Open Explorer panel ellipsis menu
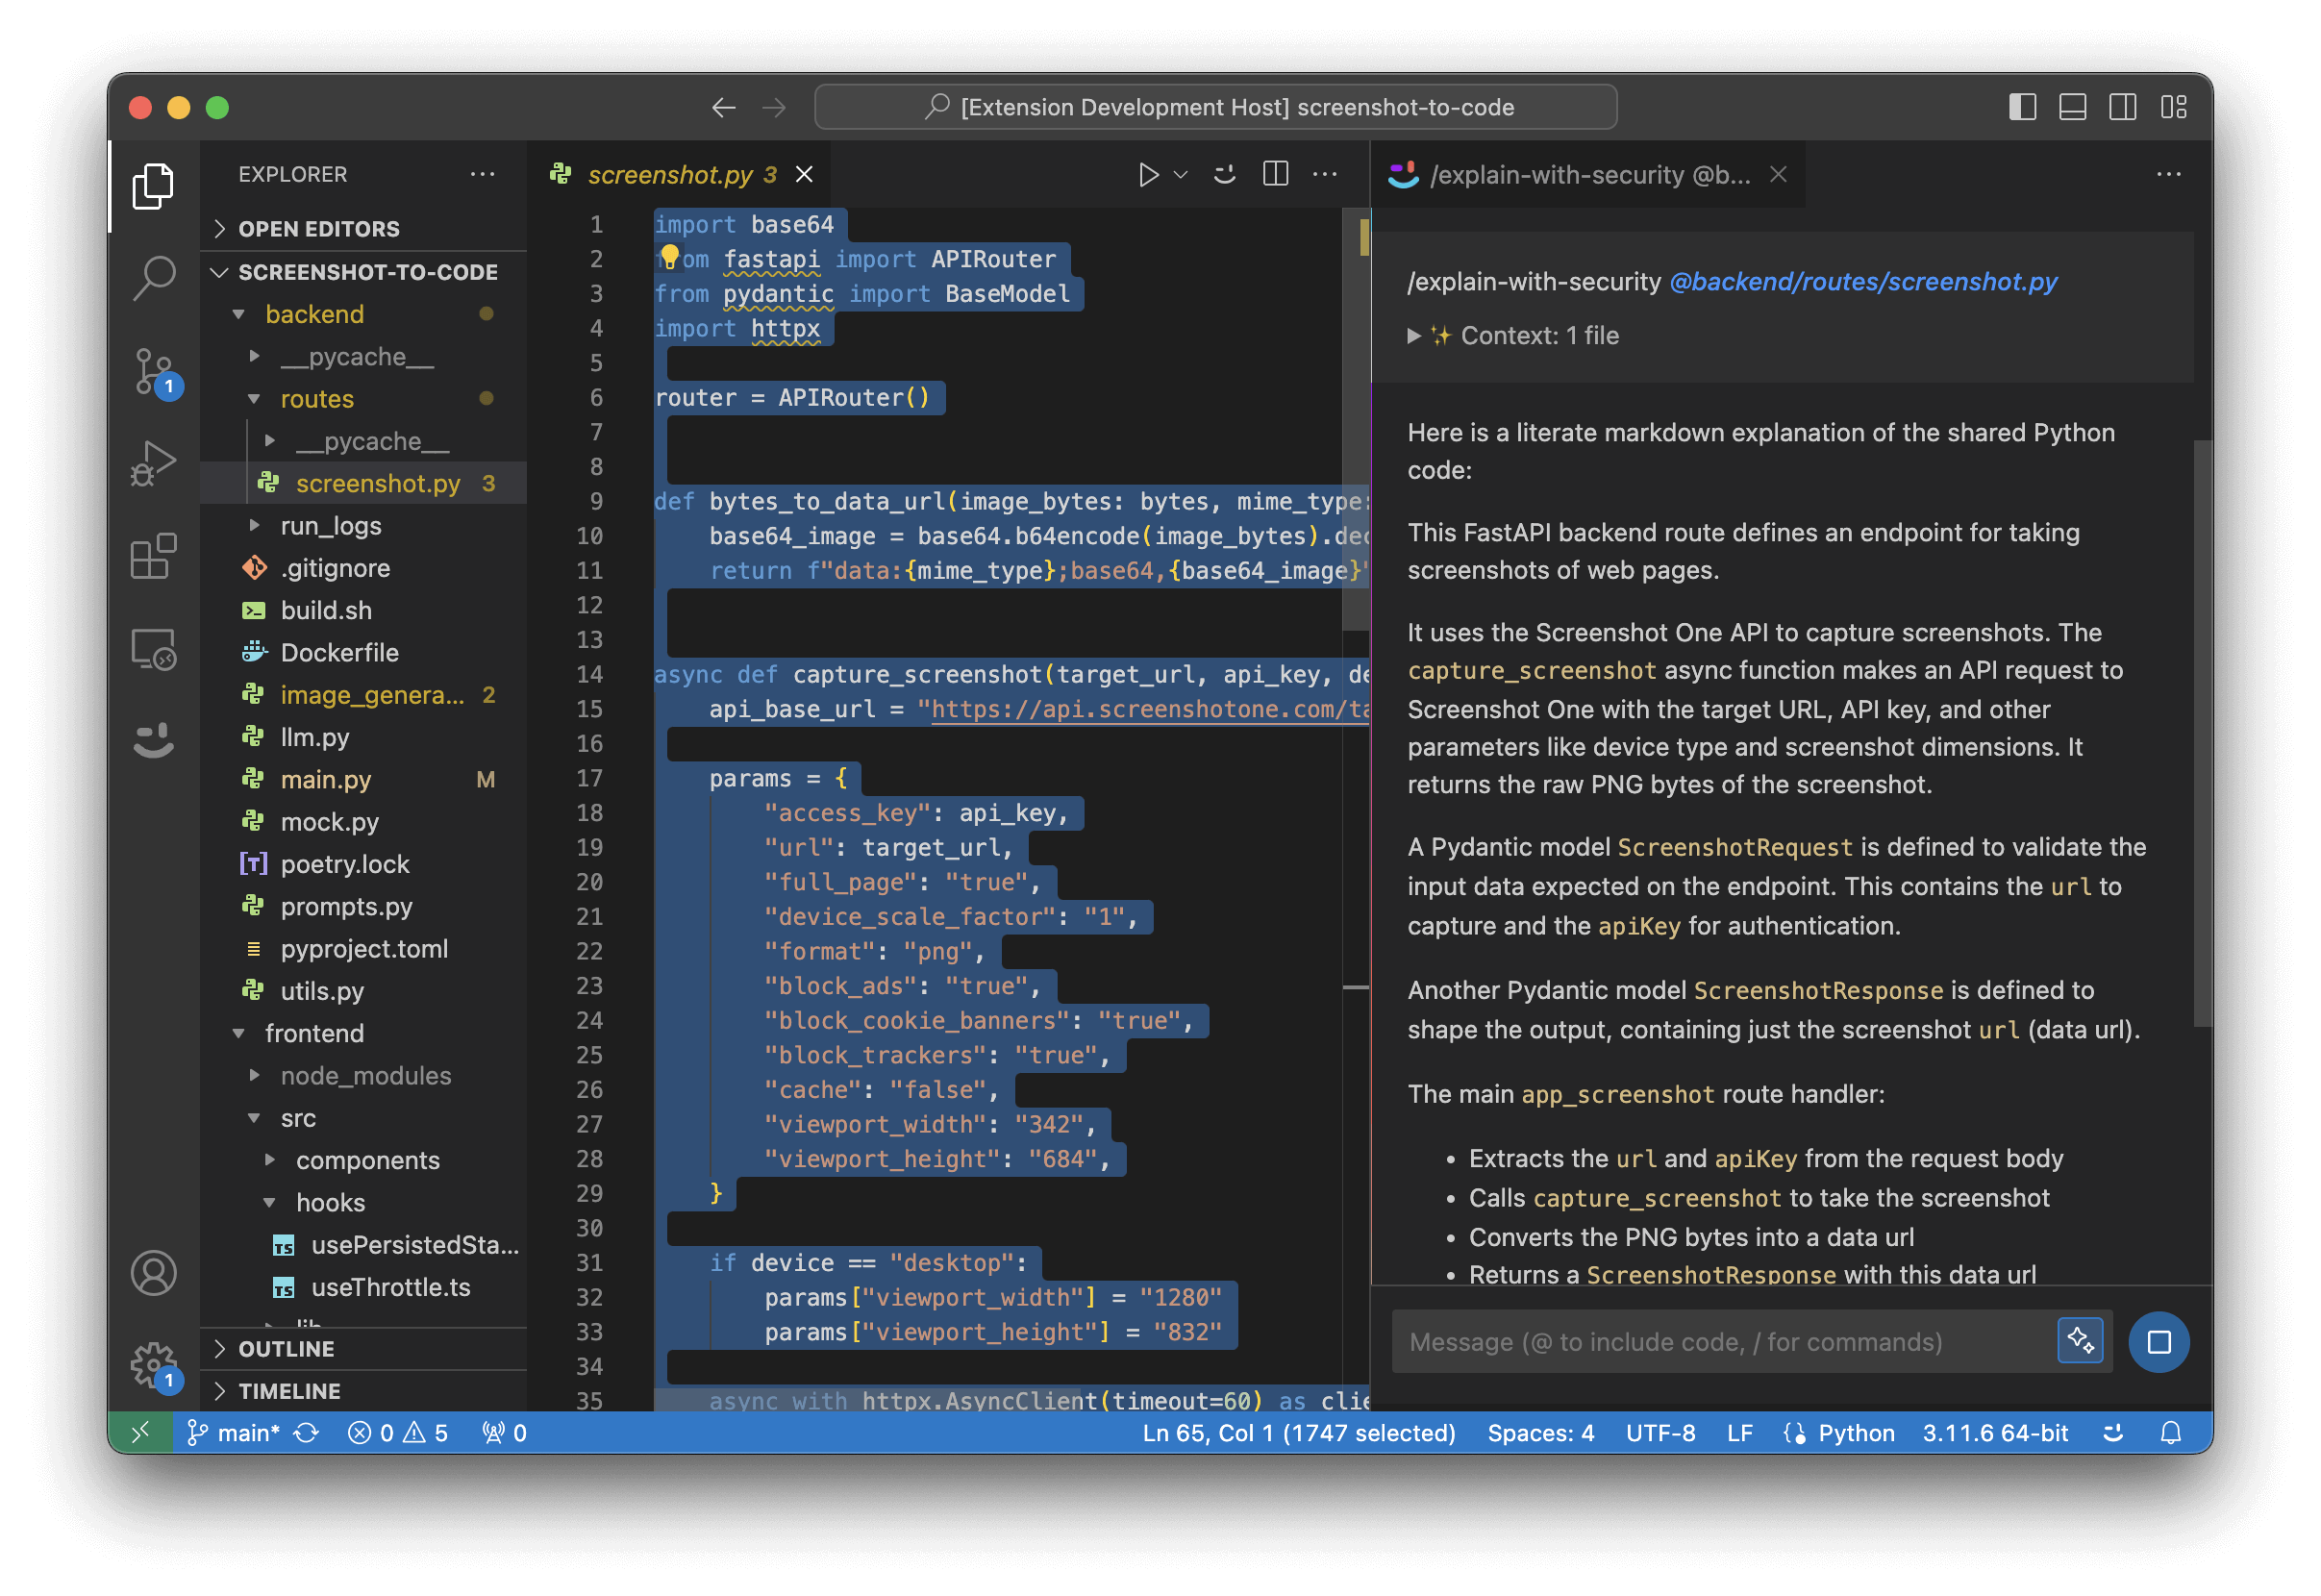Viewport: 2321px width, 1596px height. (x=482, y=174)
